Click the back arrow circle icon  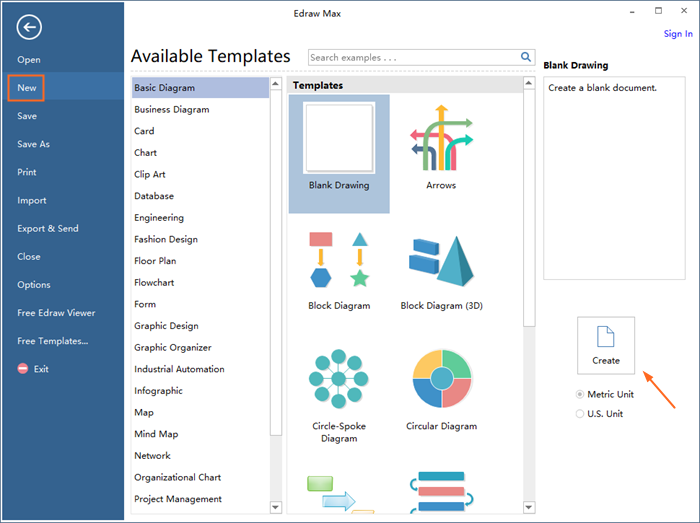(x=30, y=27)
